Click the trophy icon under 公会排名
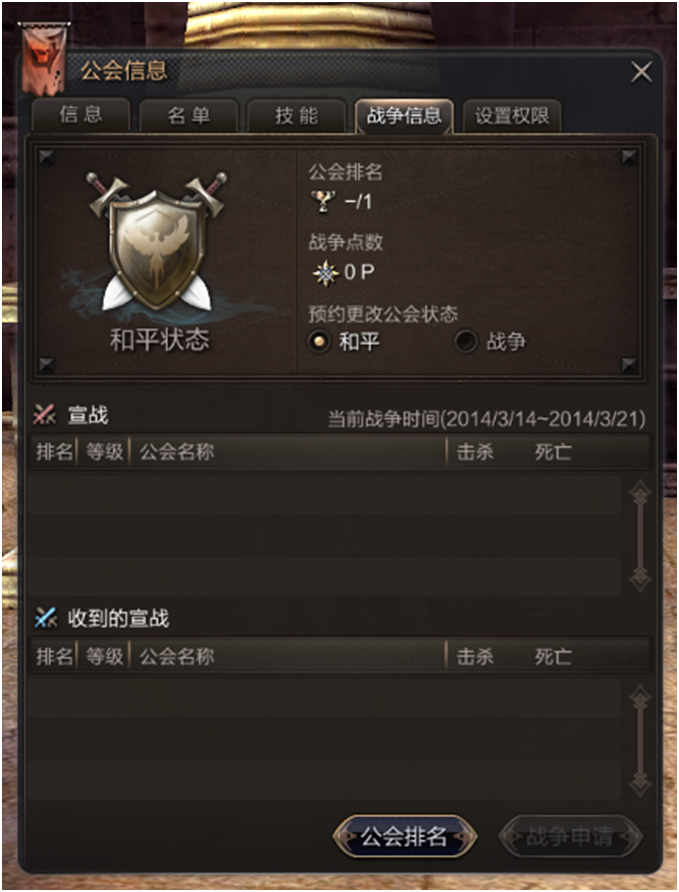 click(x=322, y=201)
